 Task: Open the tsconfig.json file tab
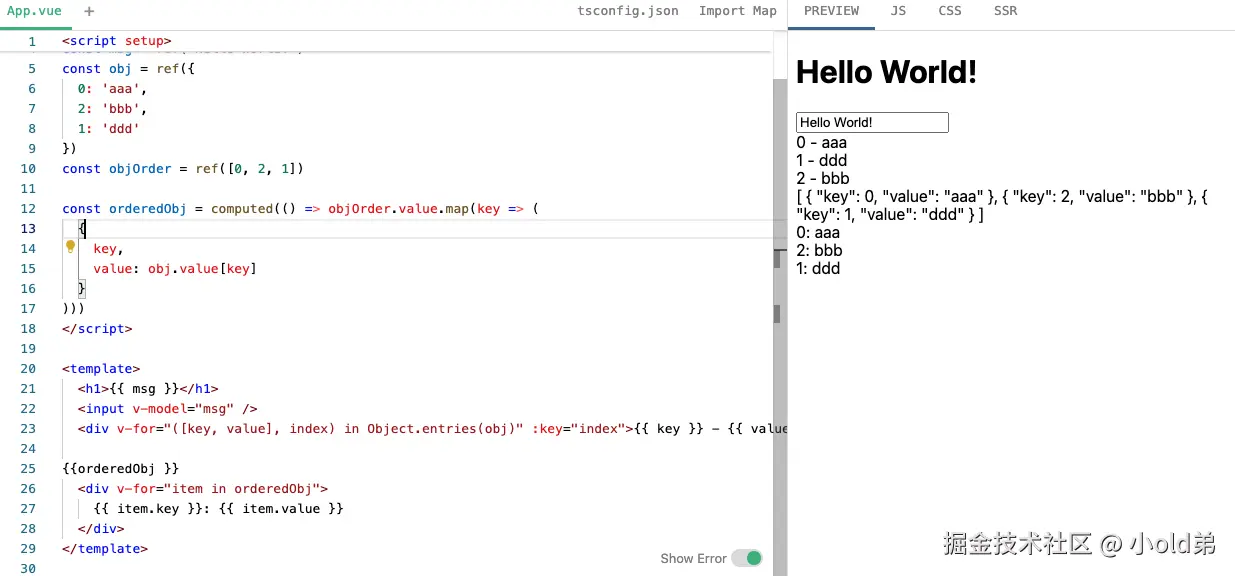point(628,11)
